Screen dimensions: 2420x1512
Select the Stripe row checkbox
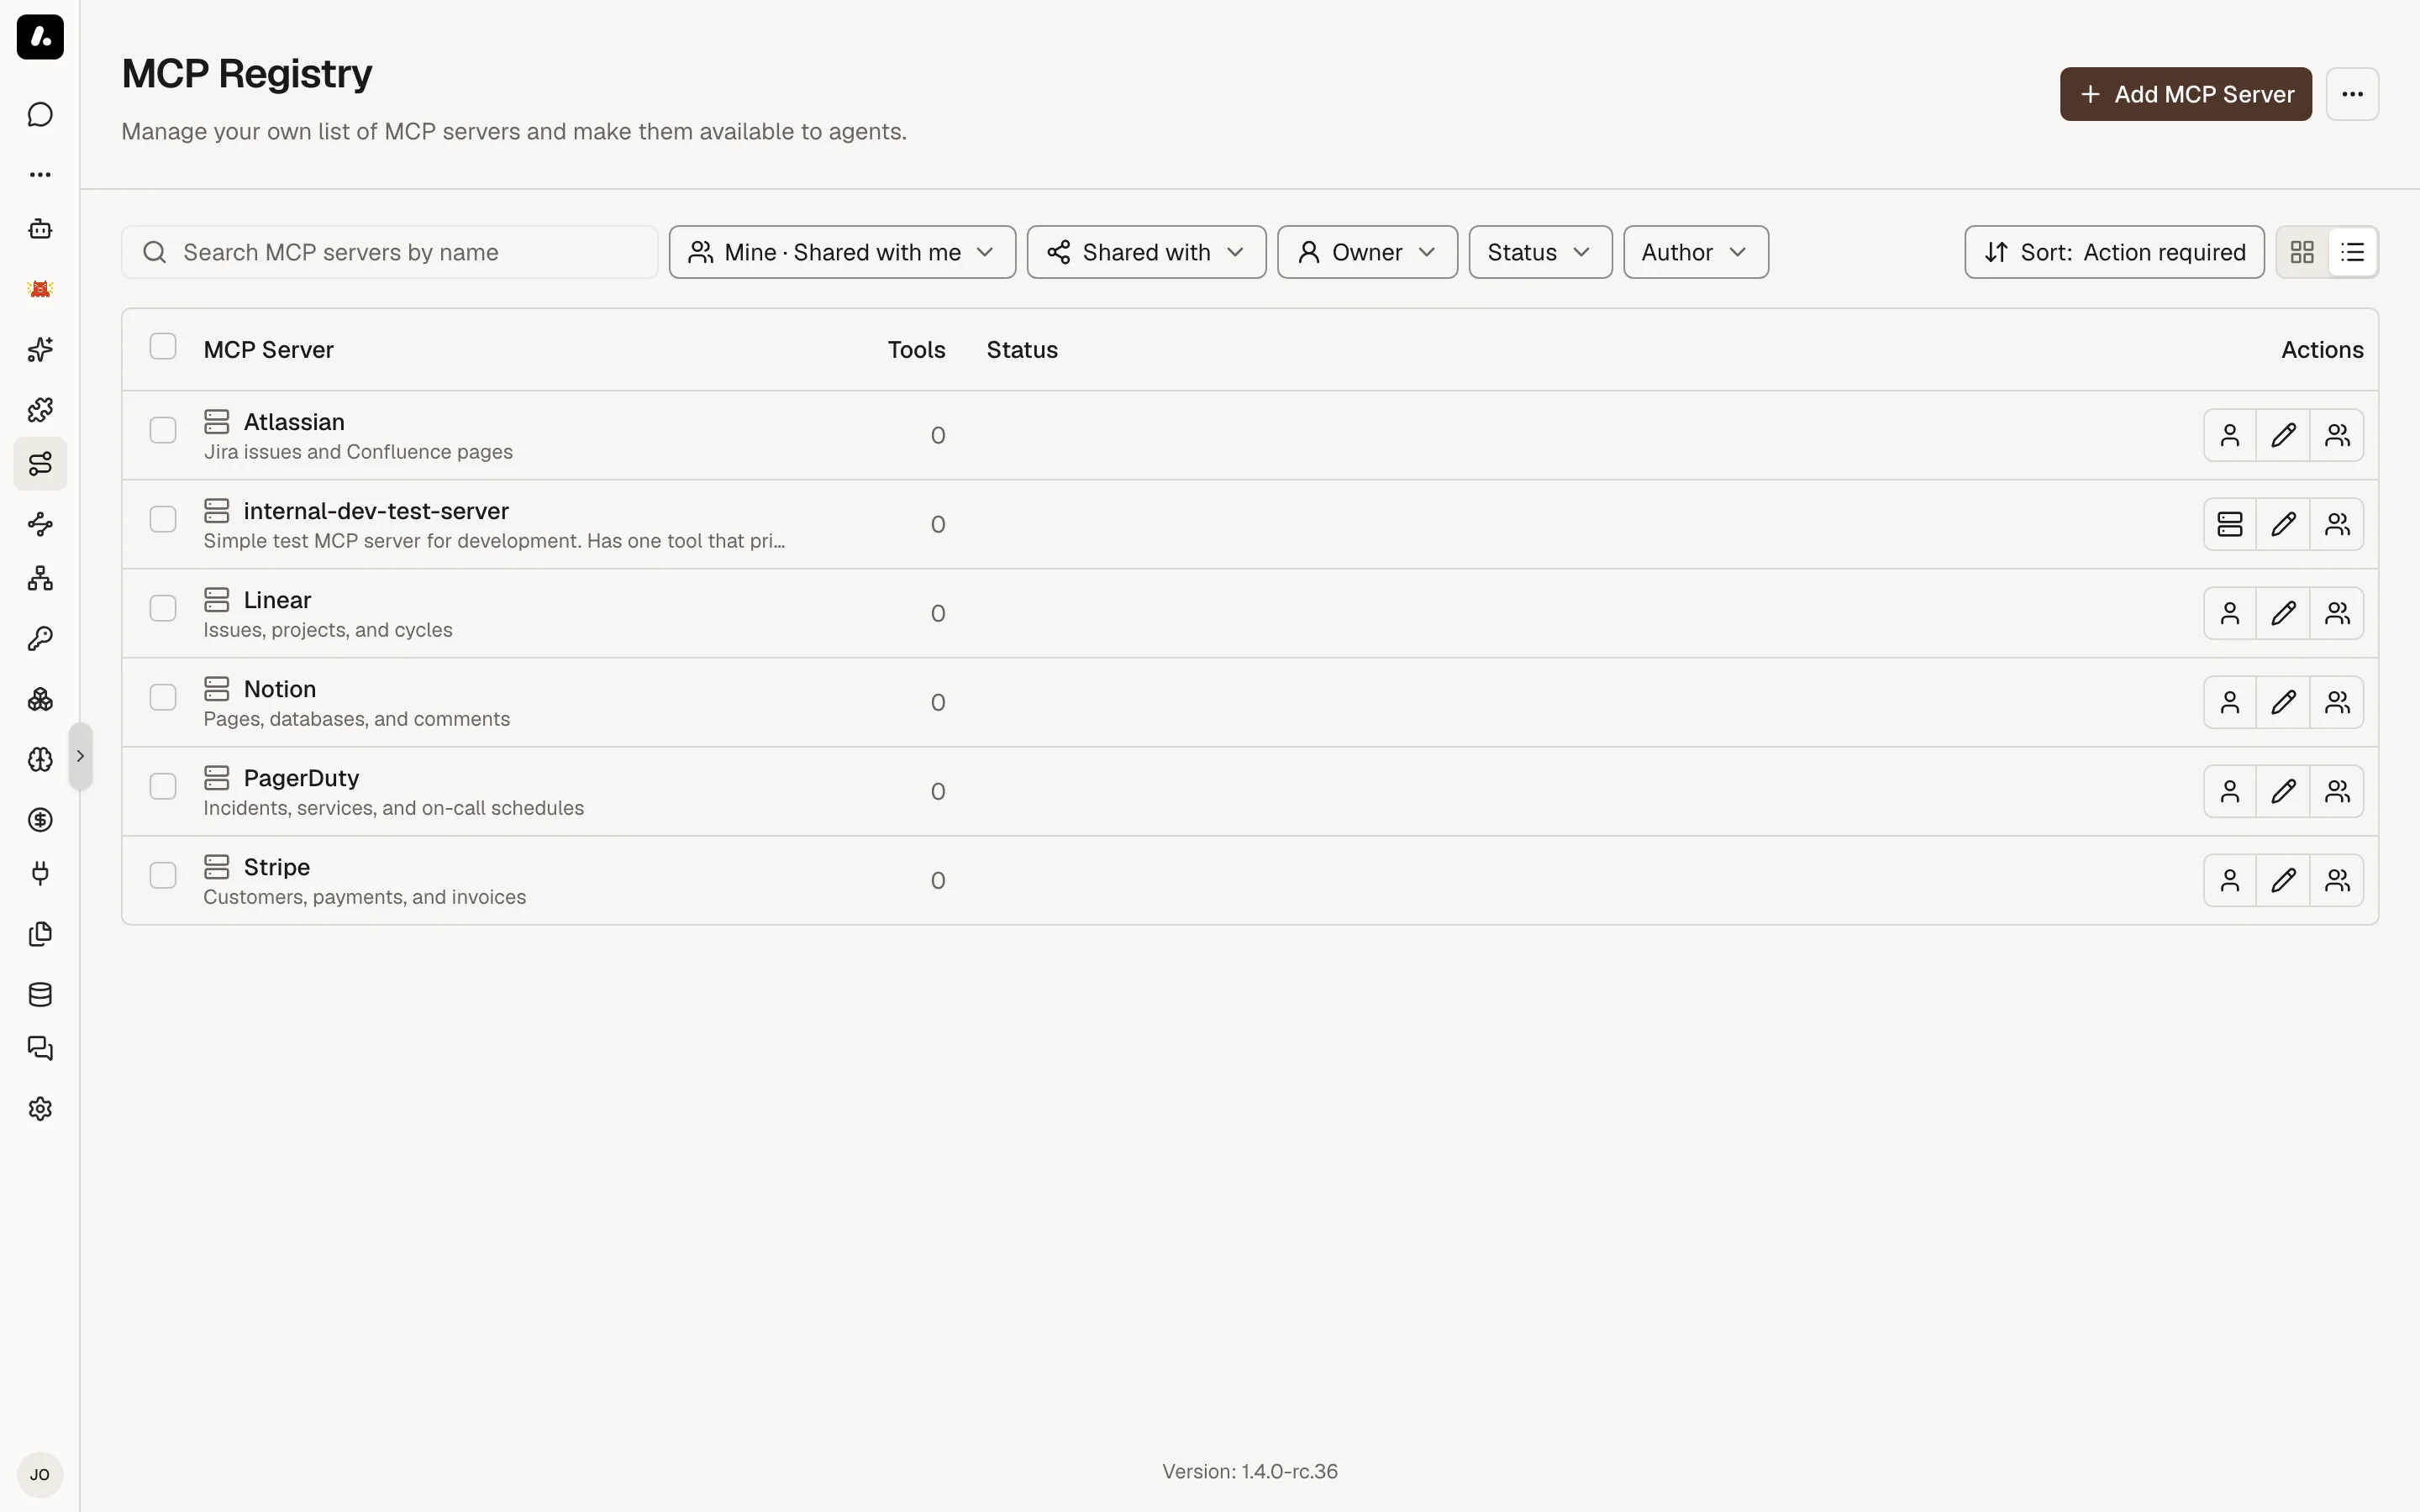[x=163, y=875]
